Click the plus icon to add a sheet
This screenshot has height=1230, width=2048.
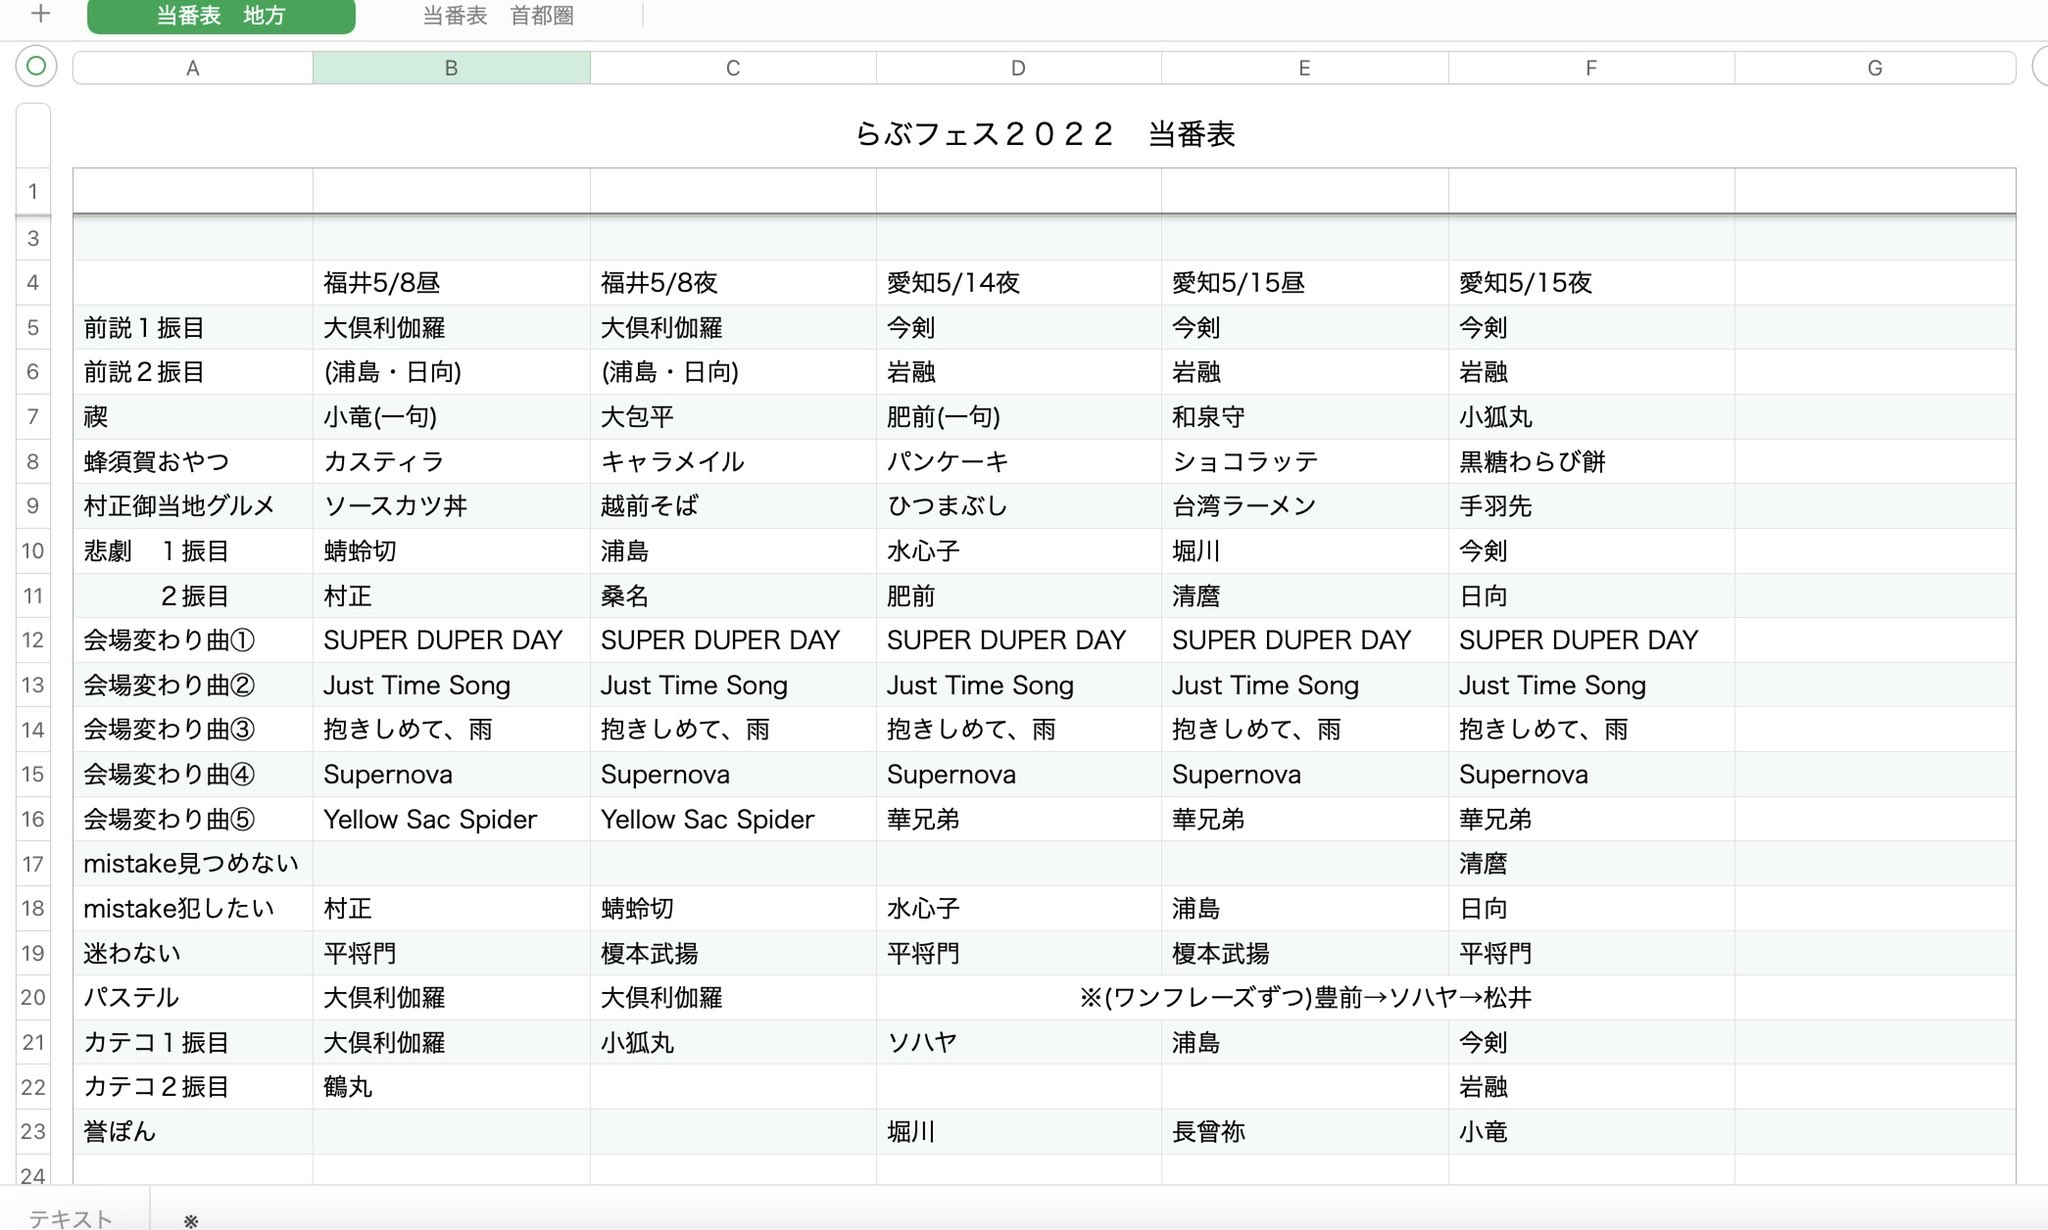[x=40, y=14]
